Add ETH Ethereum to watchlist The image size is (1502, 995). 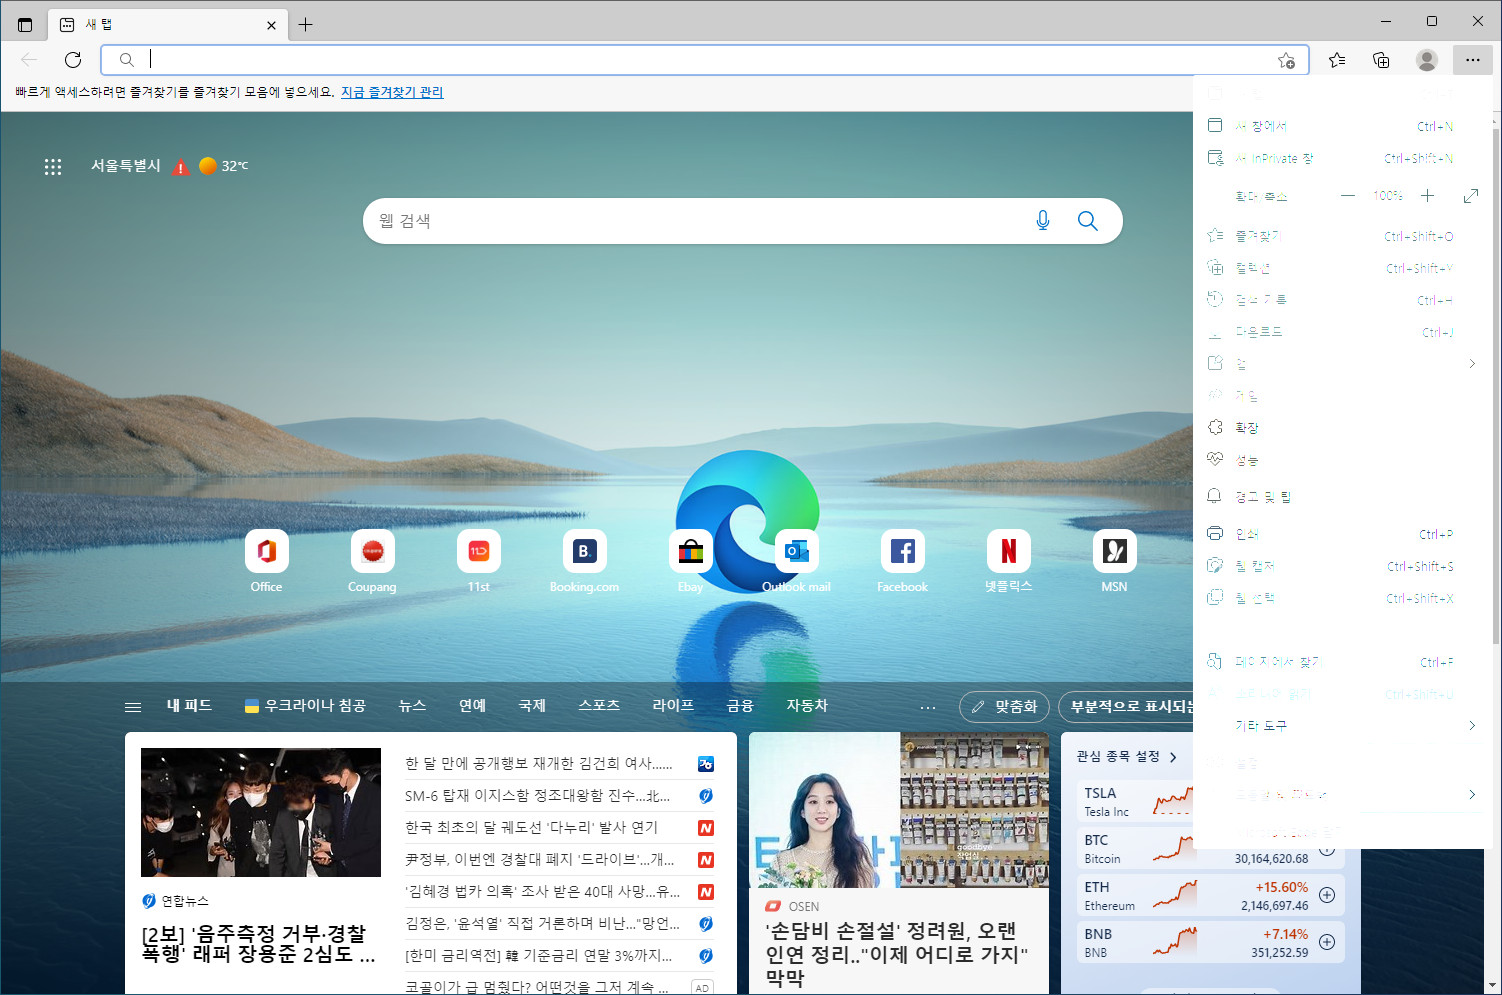(x=1327, y=895)
